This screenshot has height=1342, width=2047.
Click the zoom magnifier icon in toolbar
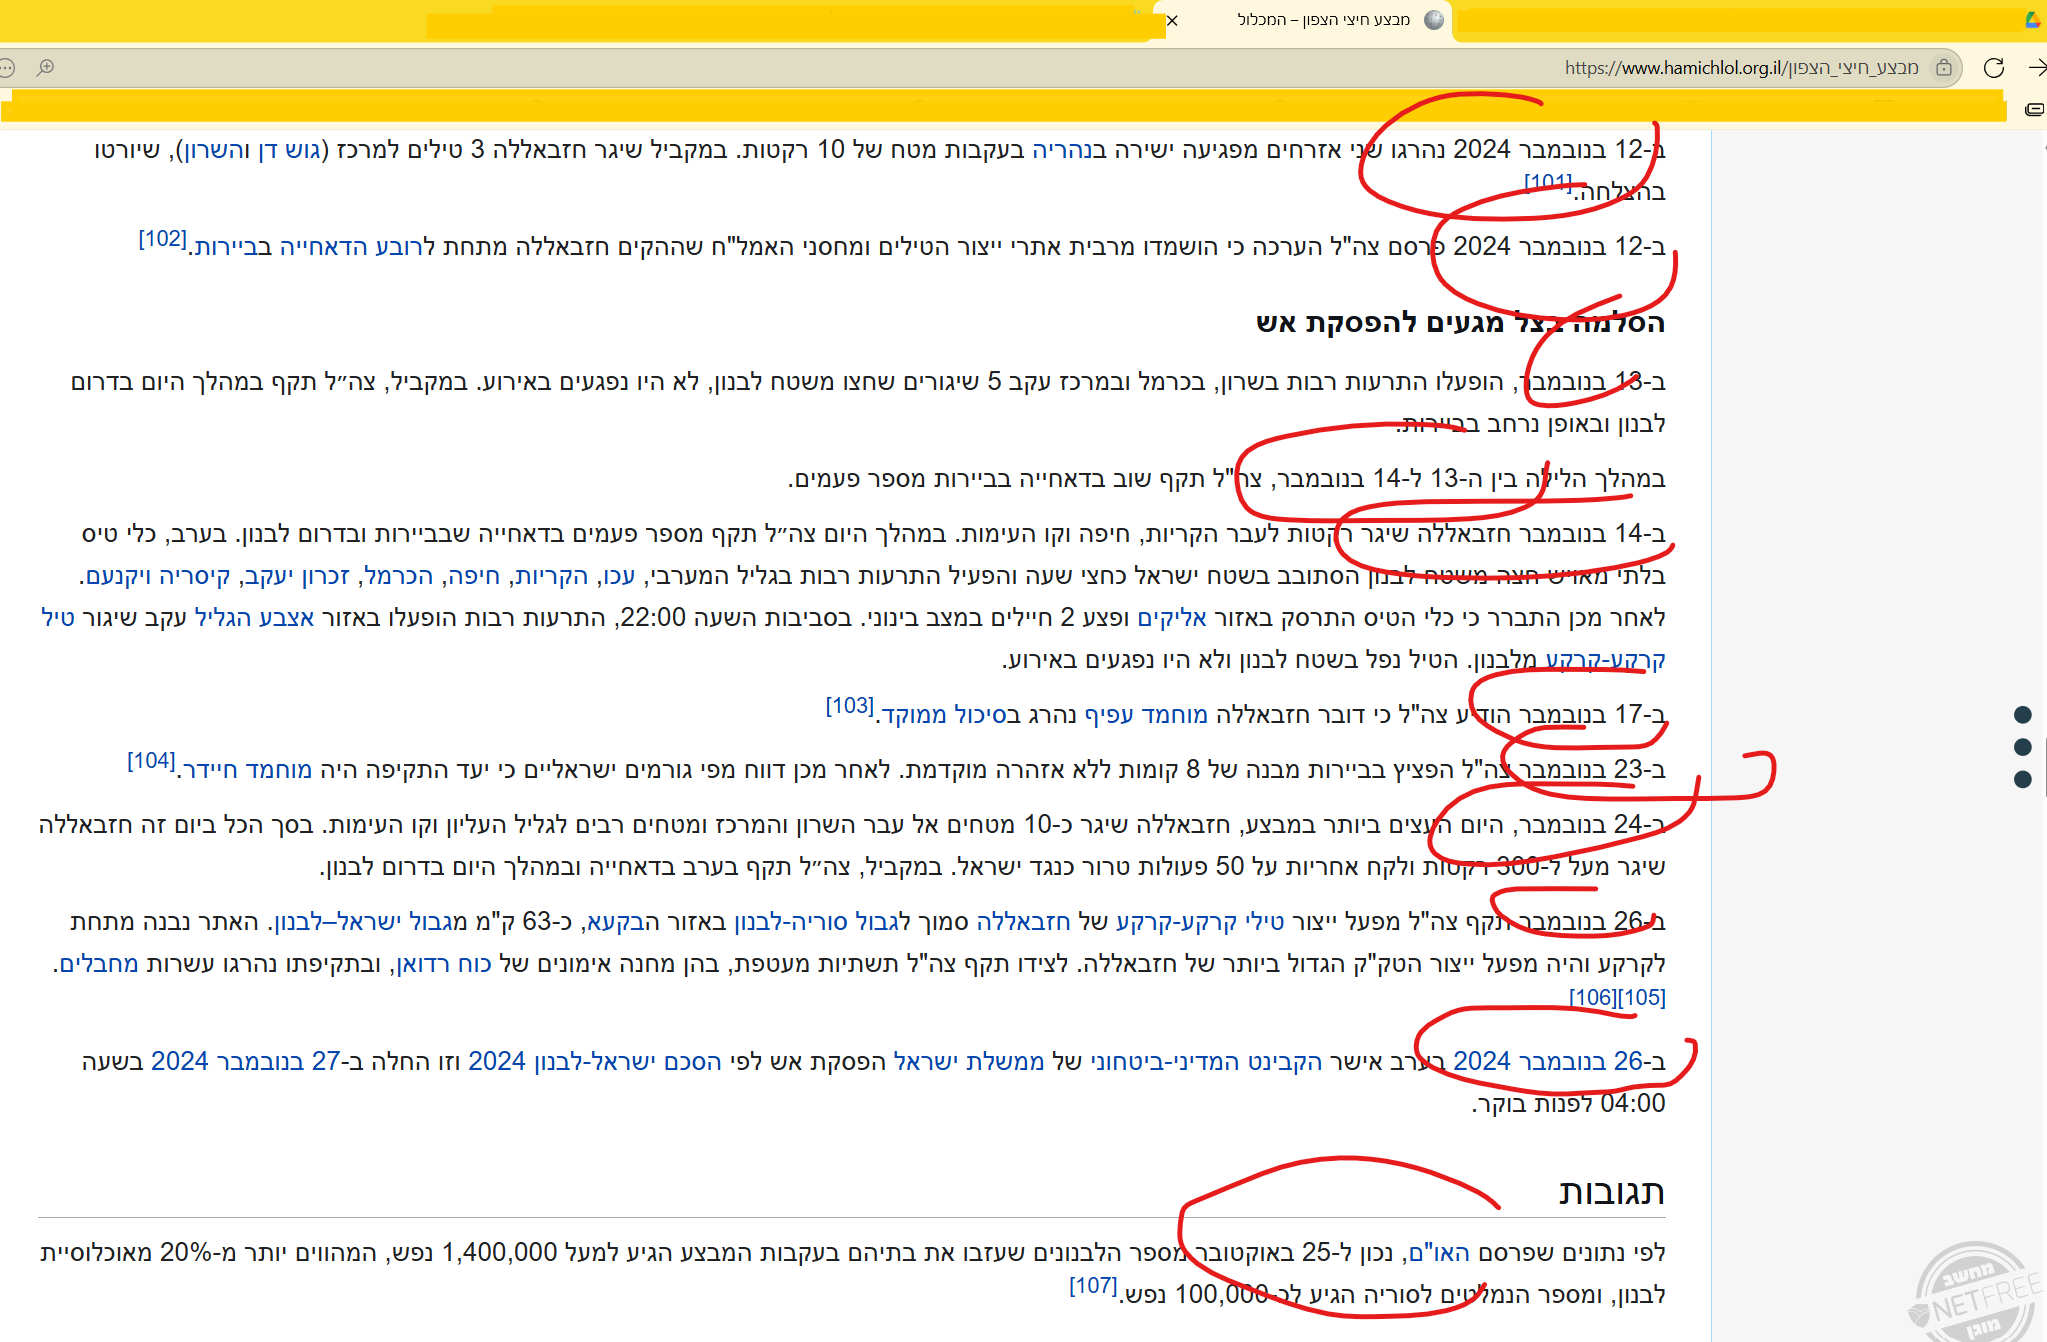46,68
